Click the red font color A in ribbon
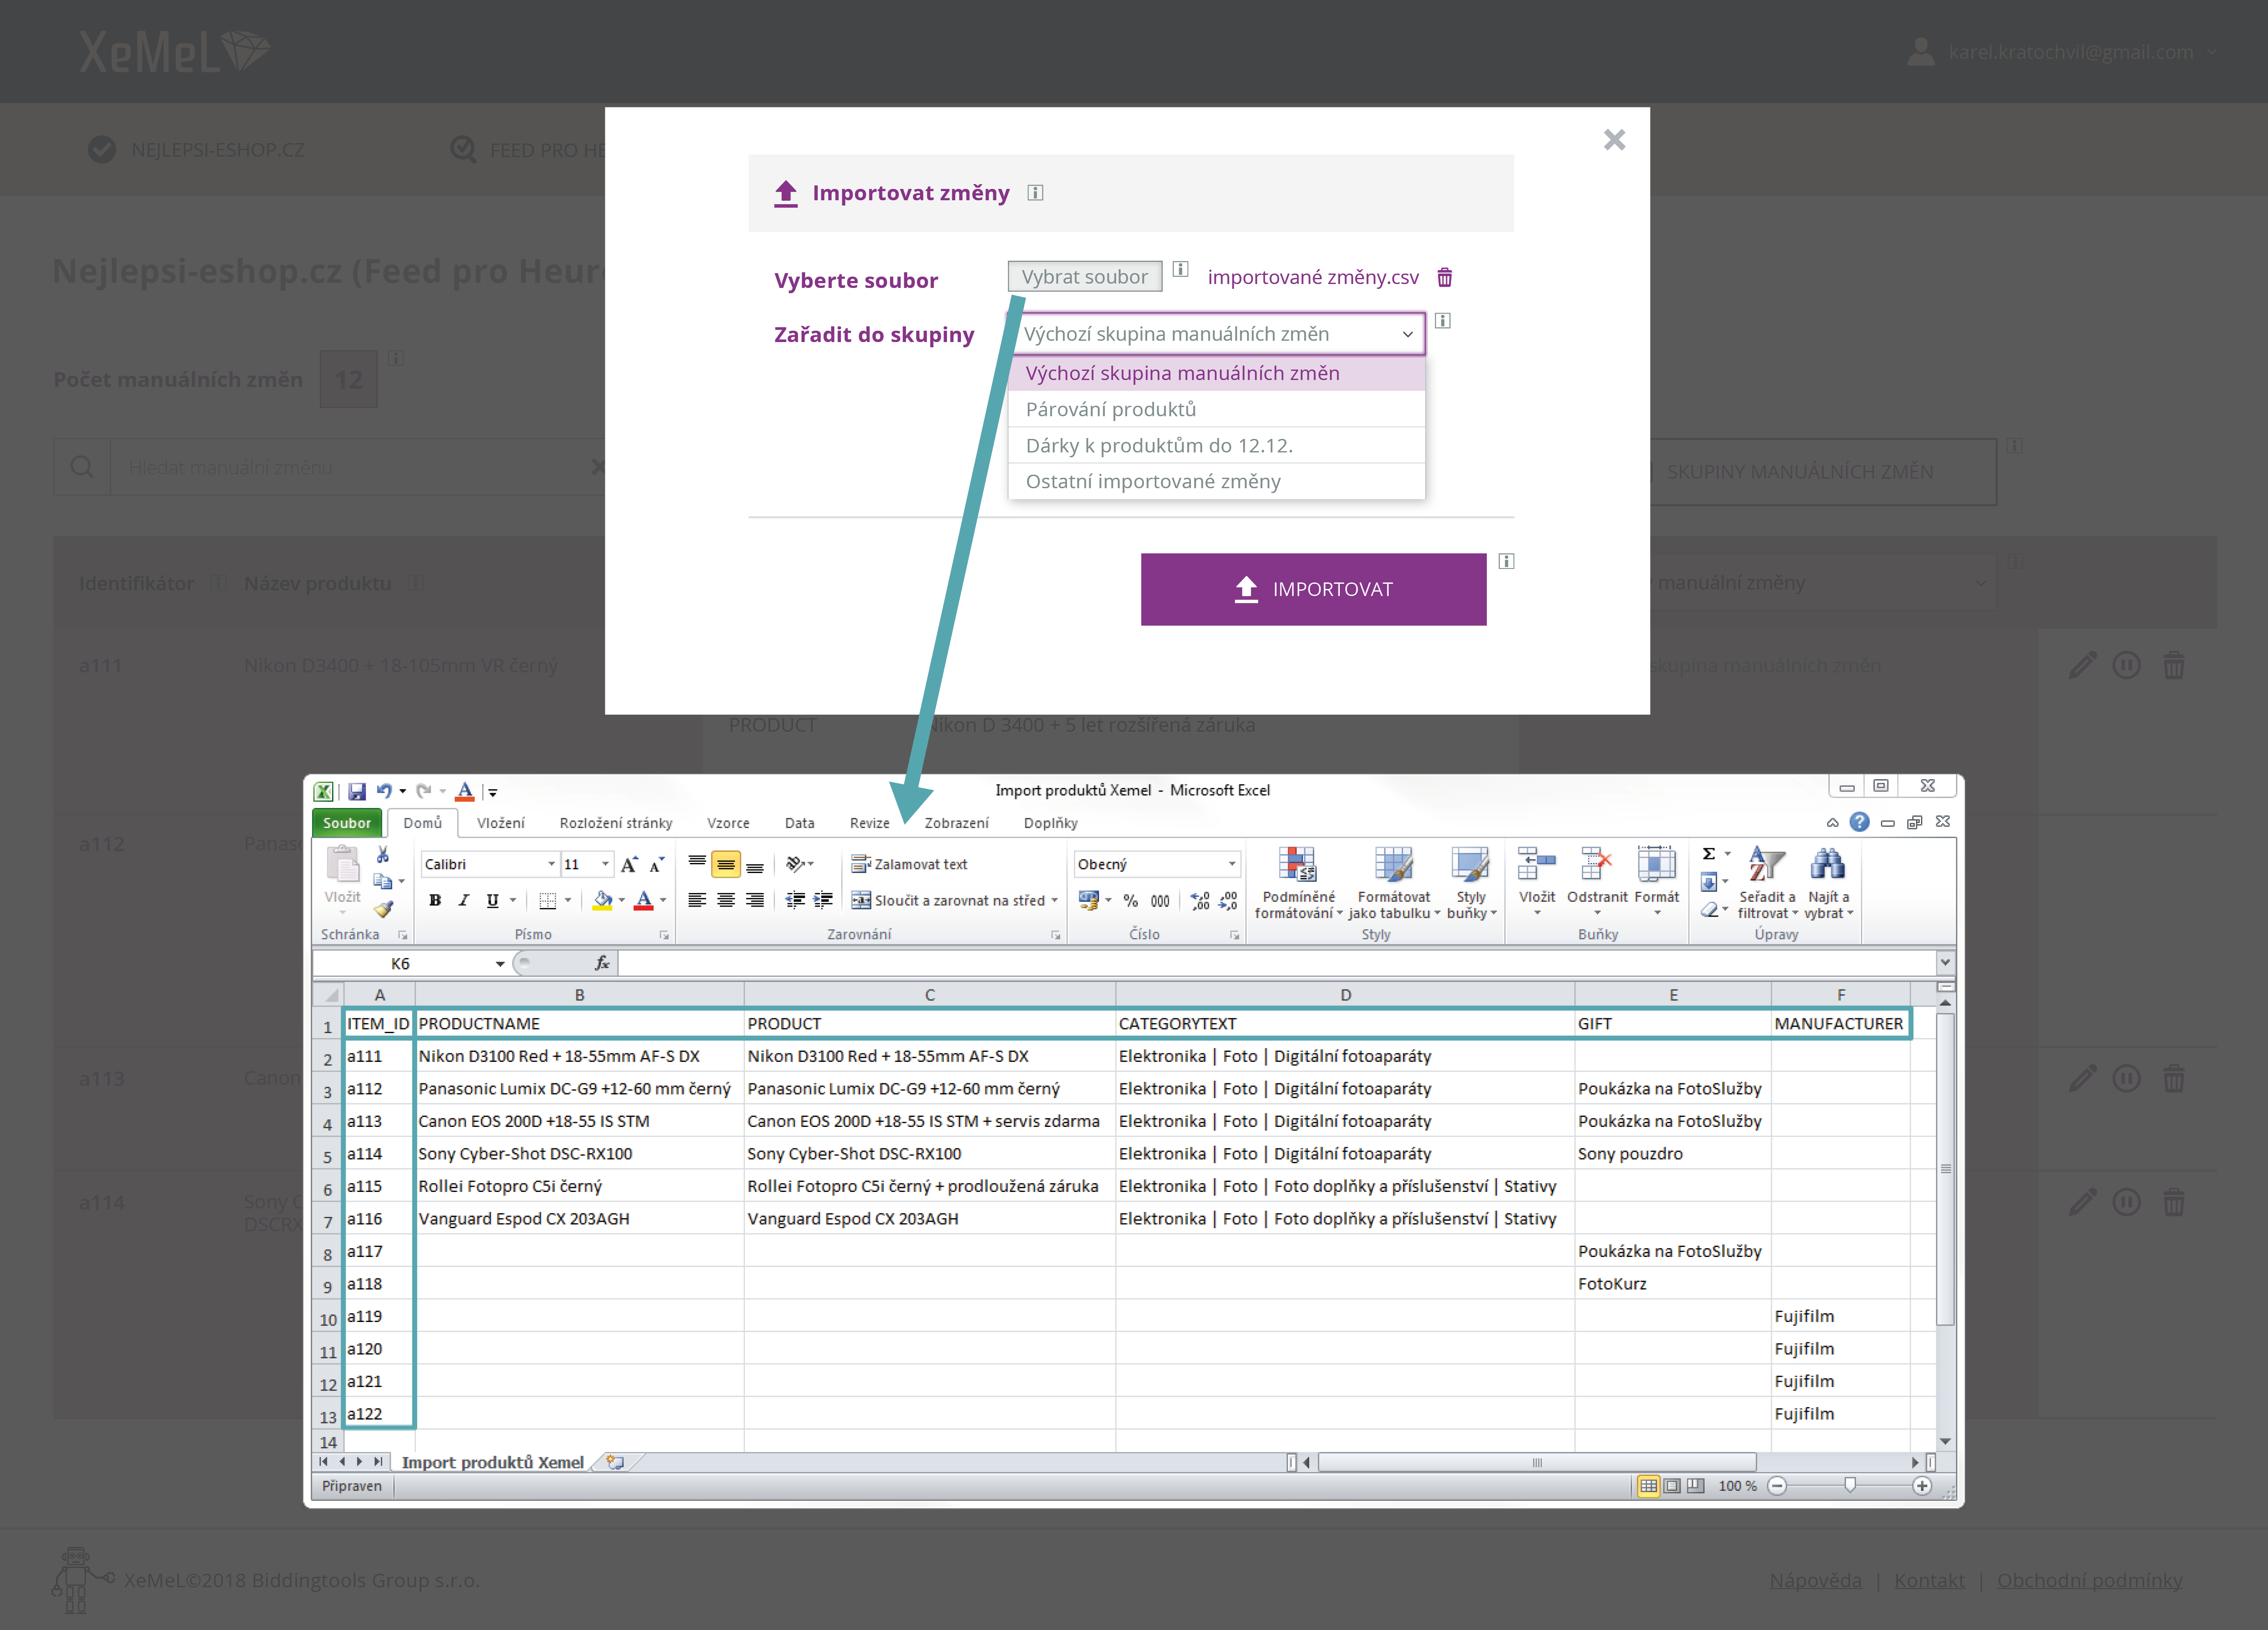2268x1630 pixels. (x=644, y=900)
